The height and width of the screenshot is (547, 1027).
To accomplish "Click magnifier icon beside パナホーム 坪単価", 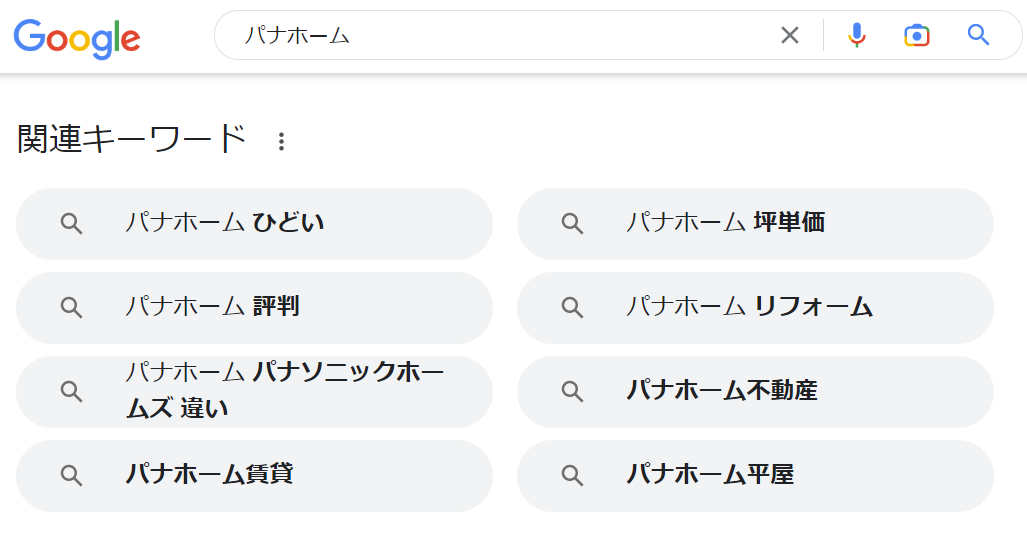I will [x=572, y=224].
